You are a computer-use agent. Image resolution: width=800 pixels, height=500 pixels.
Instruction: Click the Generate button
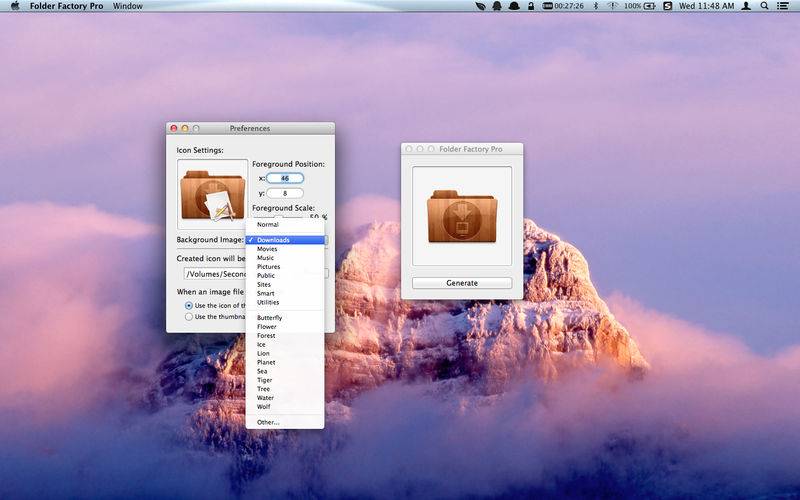pos(462,283)
